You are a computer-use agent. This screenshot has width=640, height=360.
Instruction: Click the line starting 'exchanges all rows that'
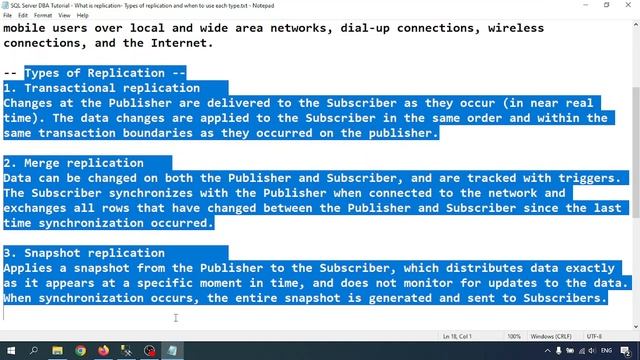[x=312, y=208]
